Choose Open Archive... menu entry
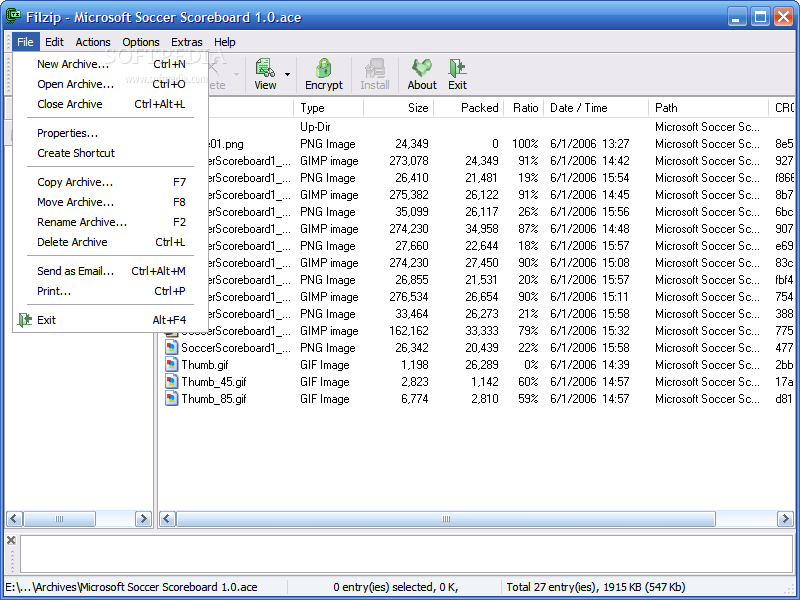The image size is (800, 600). click(110, 84)
